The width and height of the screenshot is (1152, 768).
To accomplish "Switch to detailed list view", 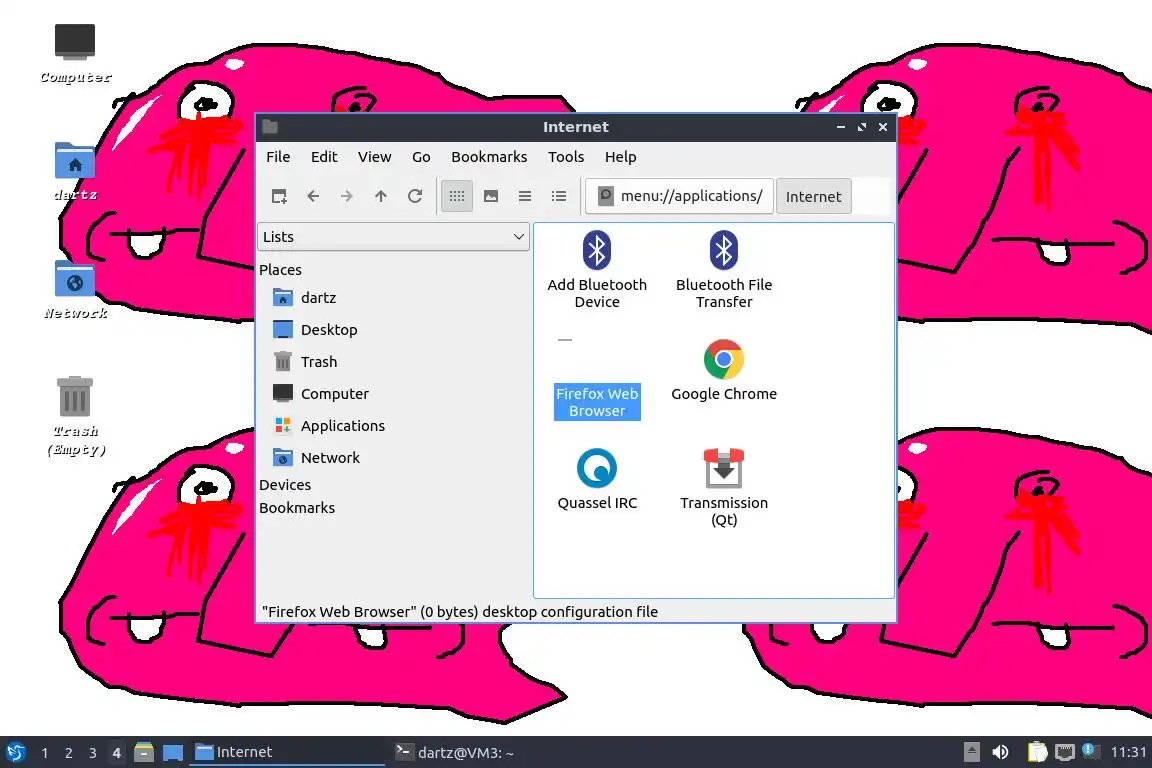I will tap(559, 196).
